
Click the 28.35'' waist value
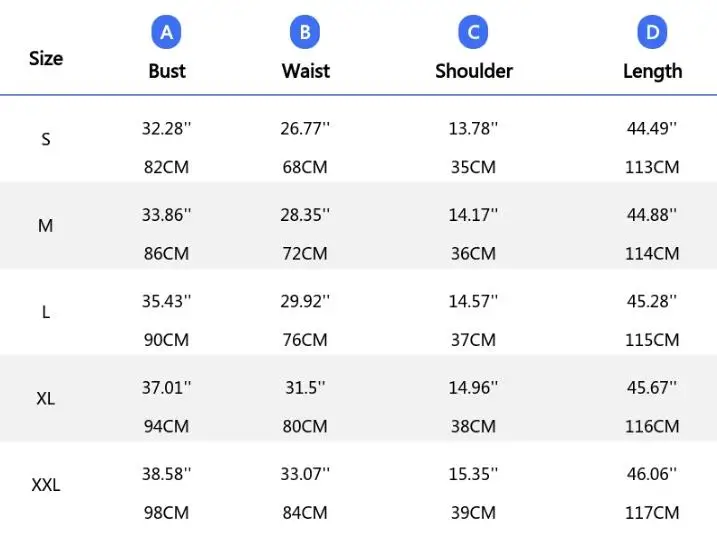click(x=305, y=214)
